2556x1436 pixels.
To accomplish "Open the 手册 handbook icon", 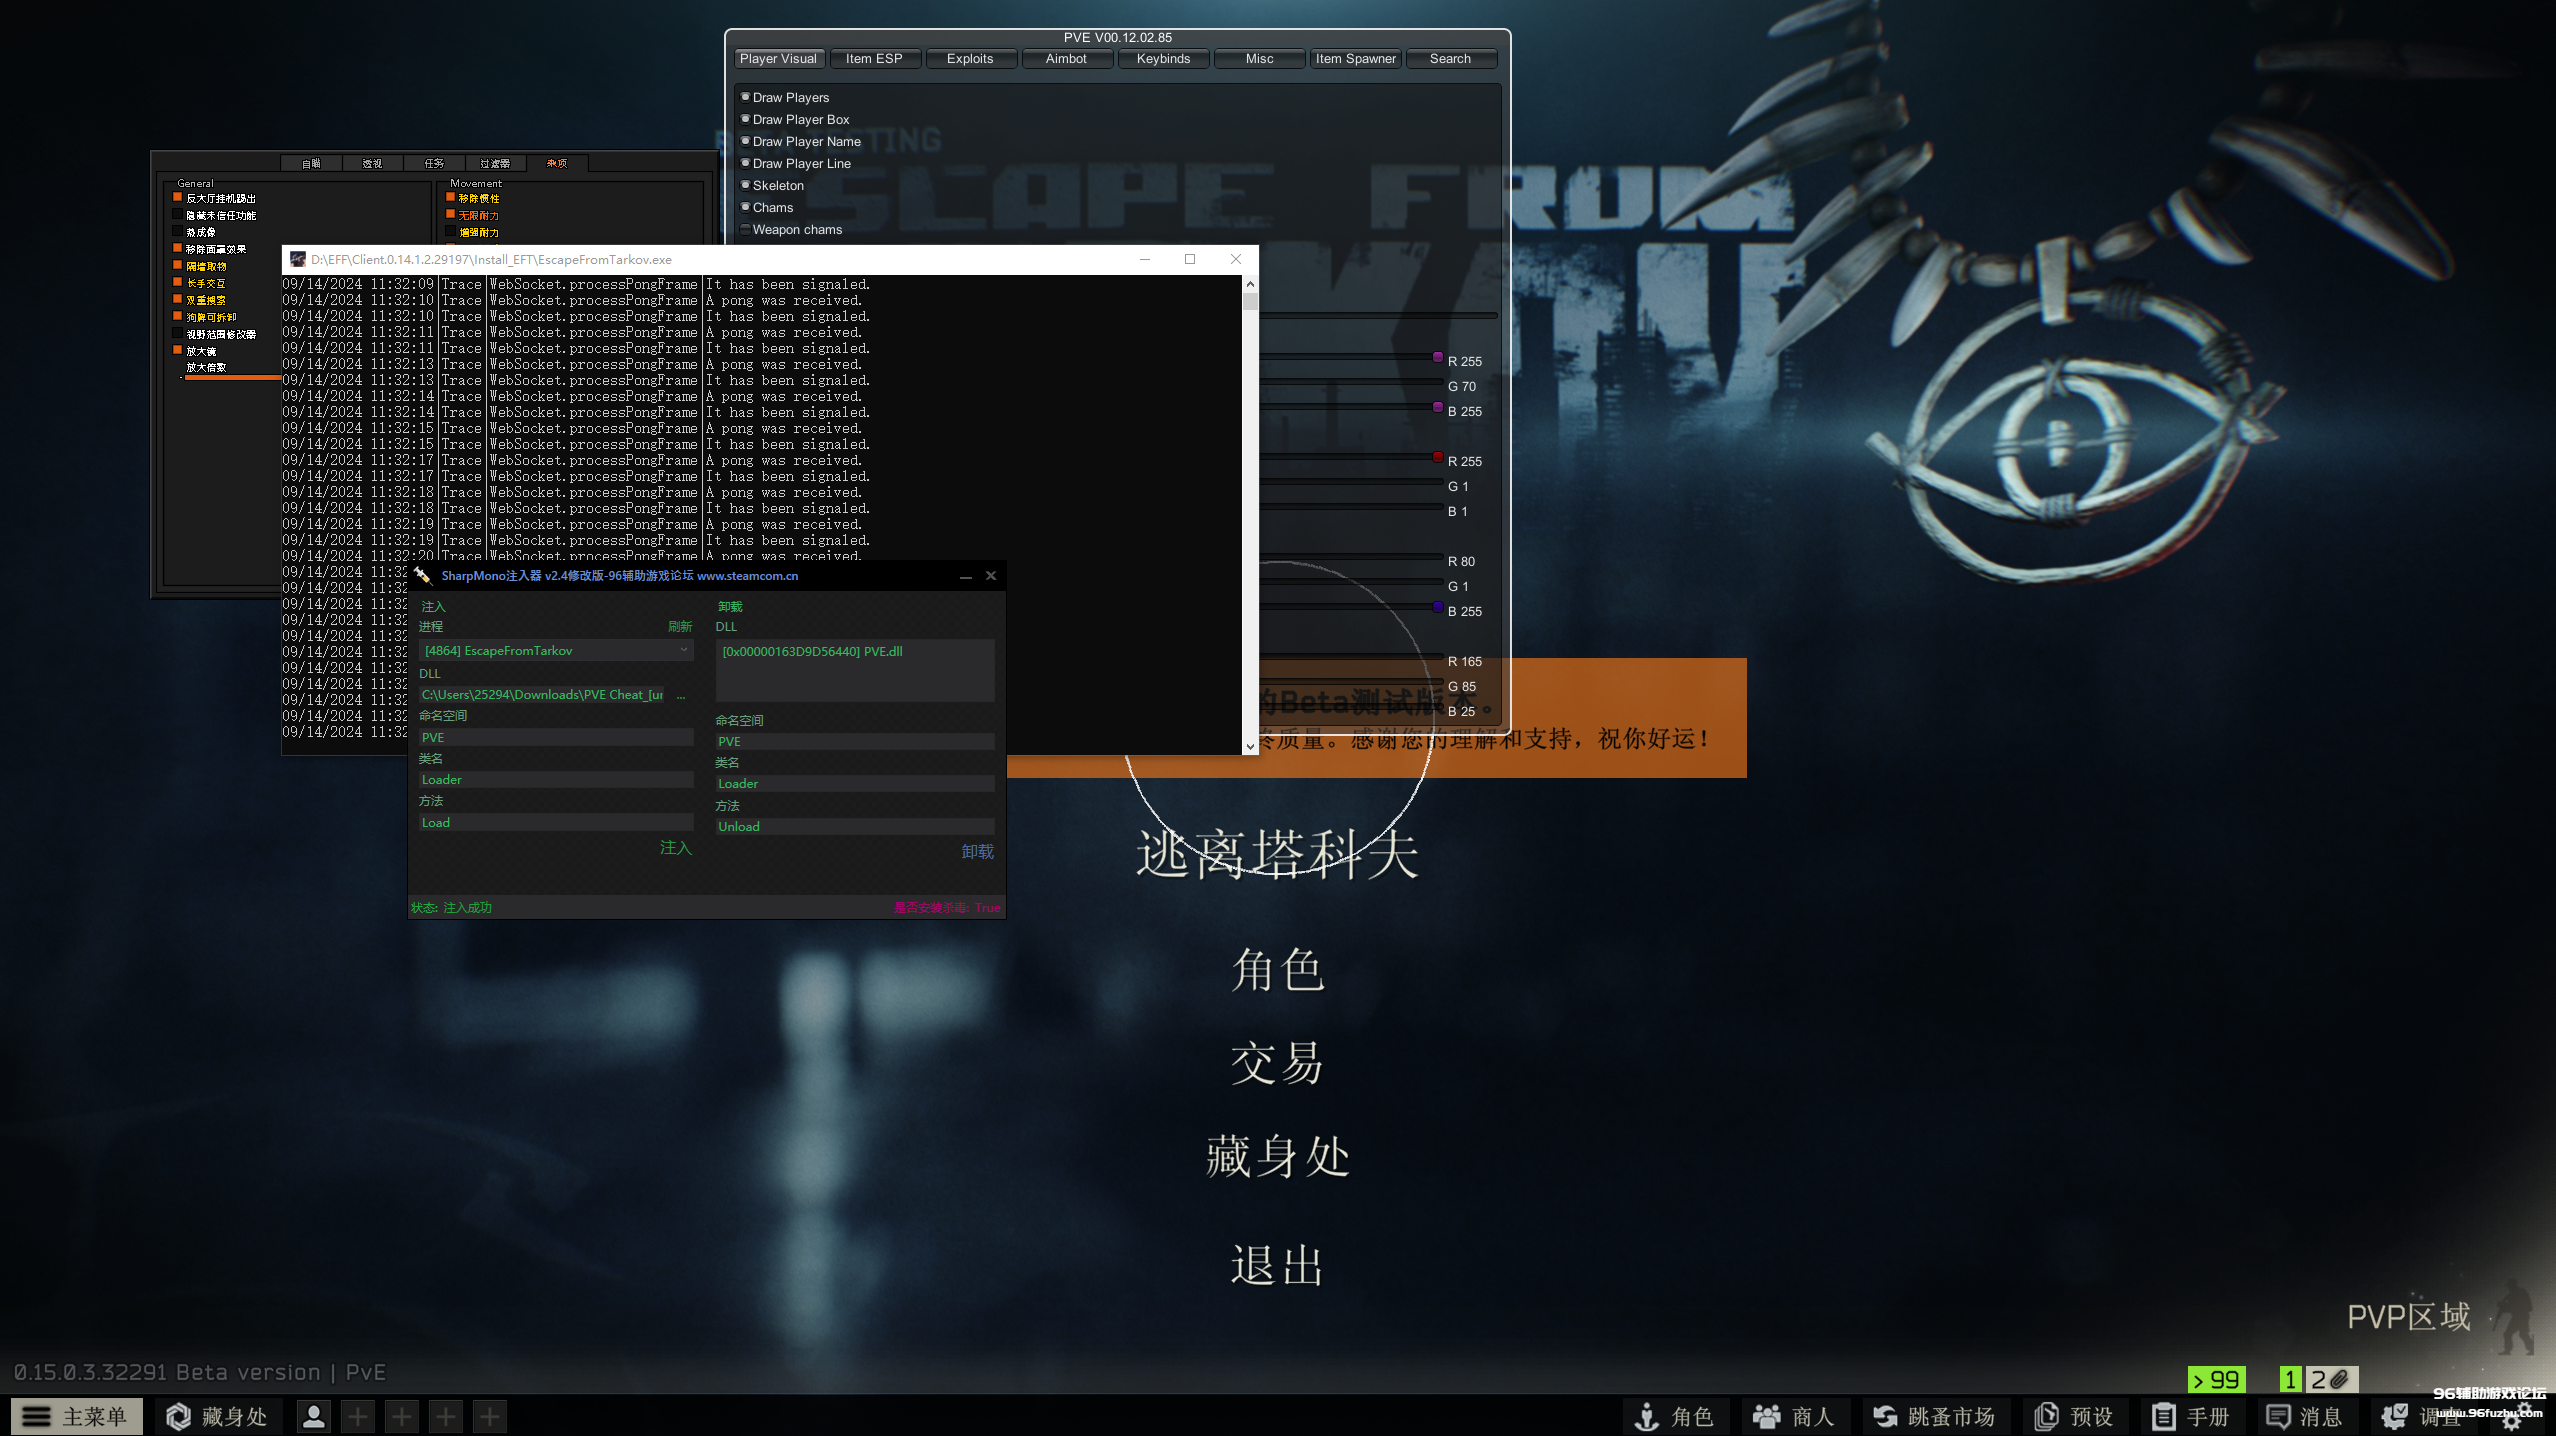I will [2163, 1416].
